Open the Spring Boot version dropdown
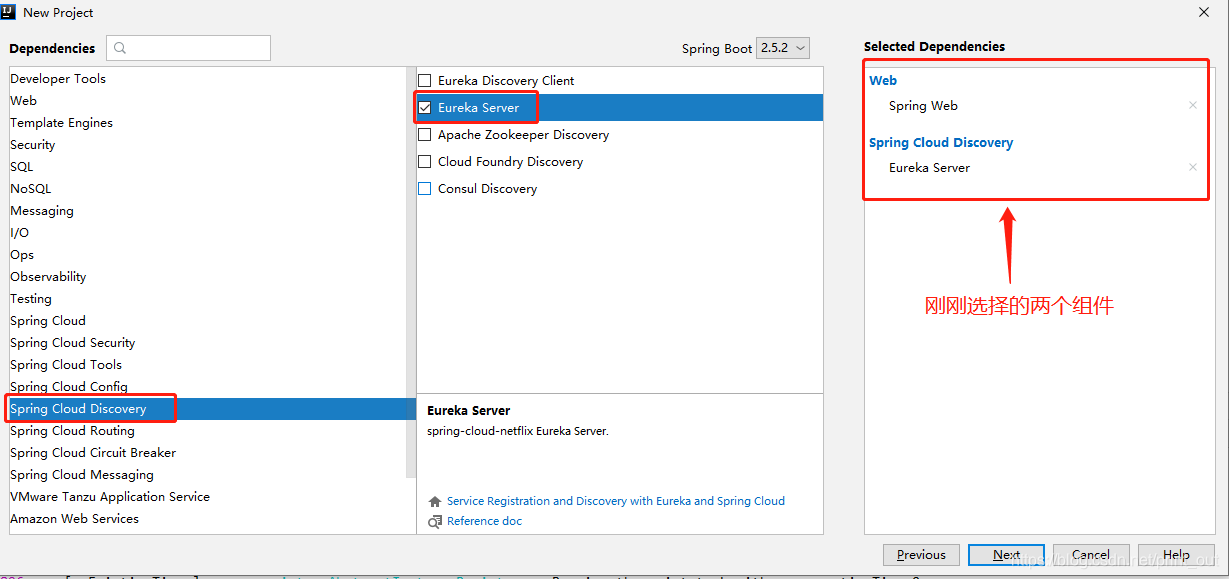This screenshot has width=1229, height=579. (x=783, y=48)
